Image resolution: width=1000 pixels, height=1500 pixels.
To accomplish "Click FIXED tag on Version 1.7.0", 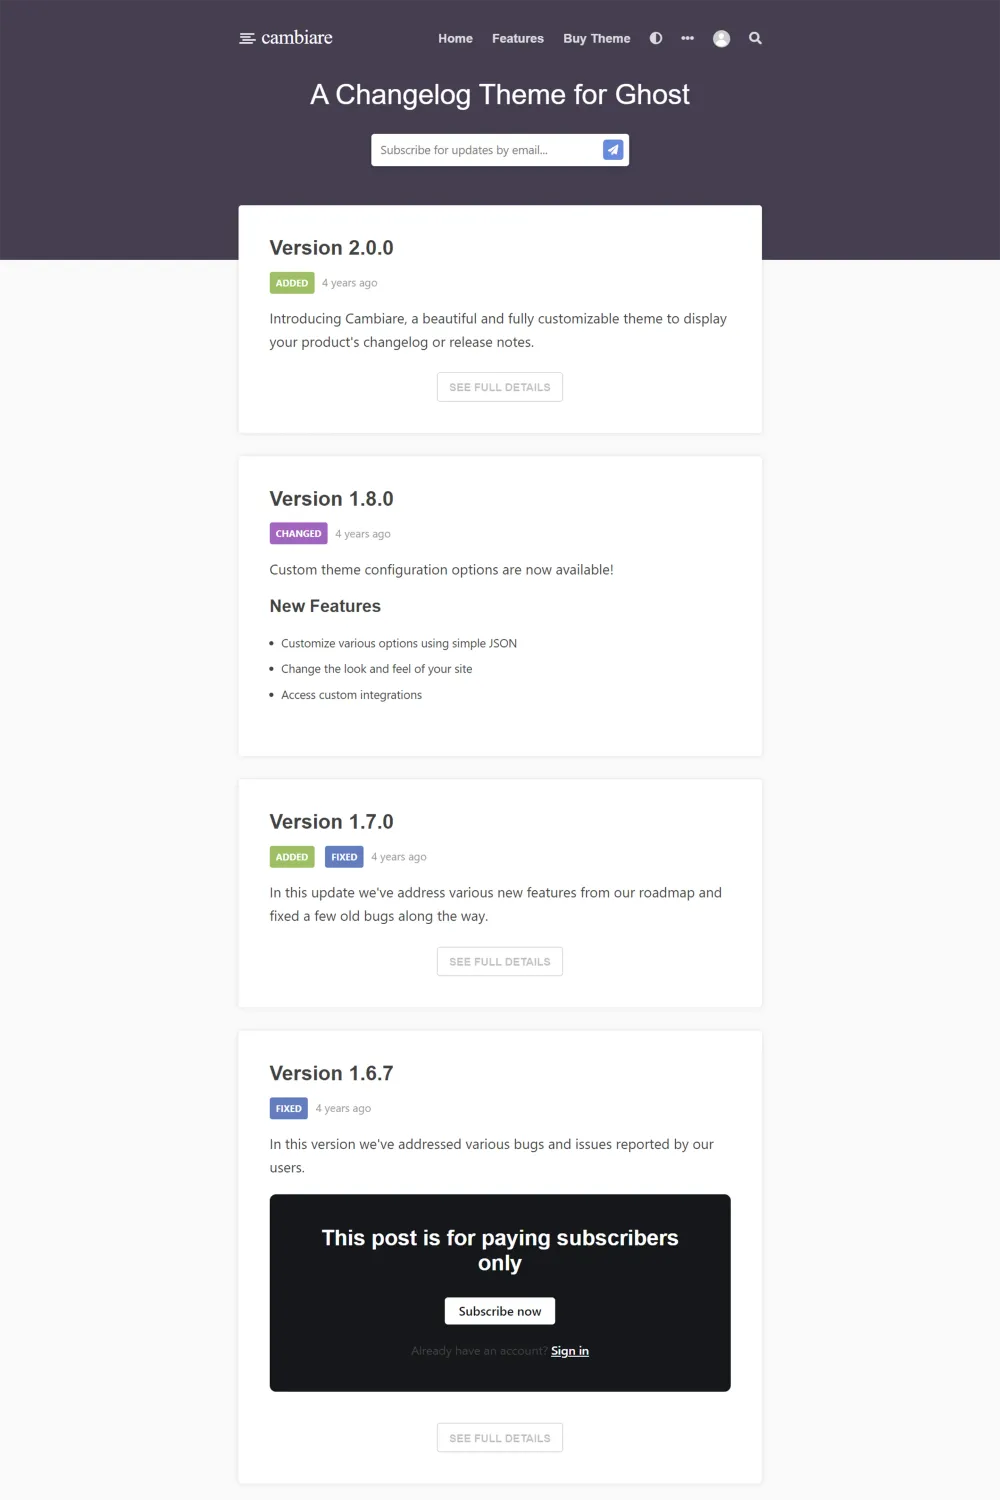I will pos(344,857).
